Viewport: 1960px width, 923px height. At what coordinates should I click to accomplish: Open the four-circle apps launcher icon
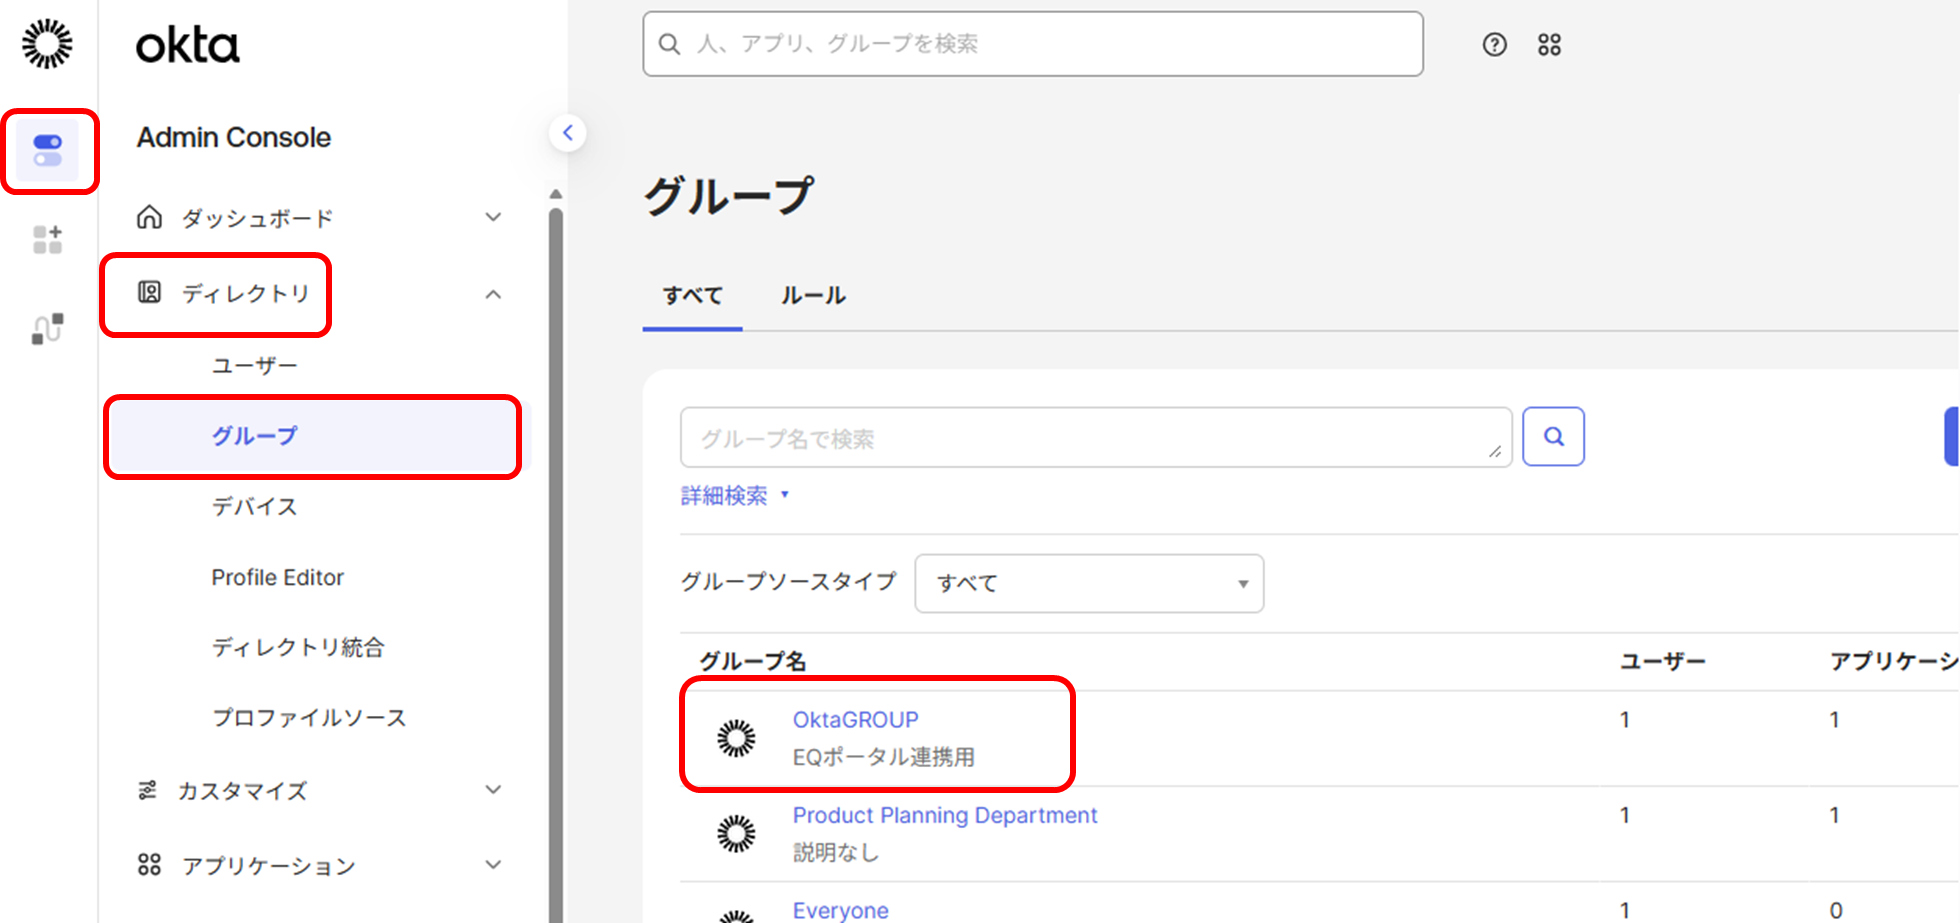[x=1549, y=44]
